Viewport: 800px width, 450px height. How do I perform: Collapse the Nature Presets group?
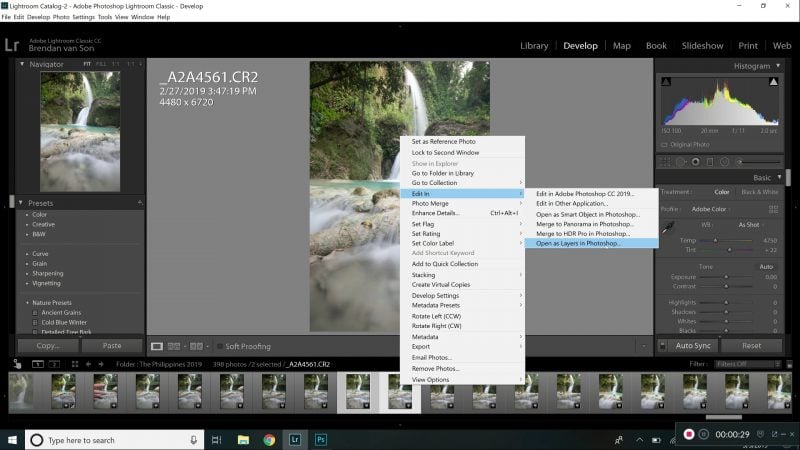[x=28, y=303]
